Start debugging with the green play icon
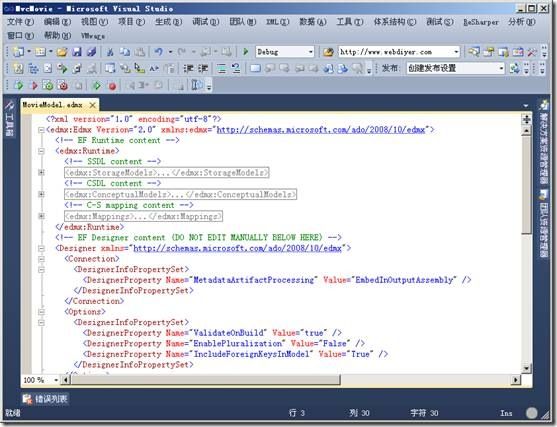 245,52
